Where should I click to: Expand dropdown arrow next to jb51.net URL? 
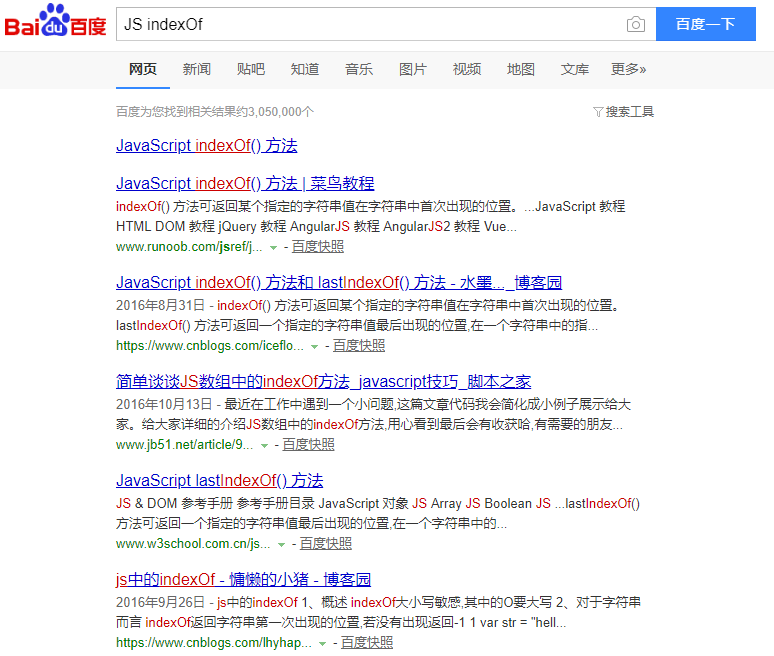click(265, 445)
